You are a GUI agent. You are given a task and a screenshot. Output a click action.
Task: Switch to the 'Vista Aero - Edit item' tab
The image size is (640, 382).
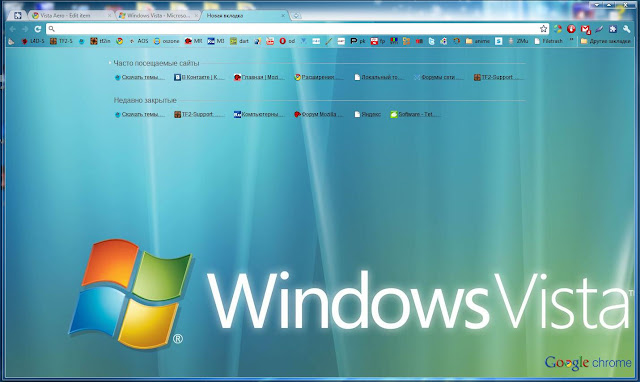71,16
